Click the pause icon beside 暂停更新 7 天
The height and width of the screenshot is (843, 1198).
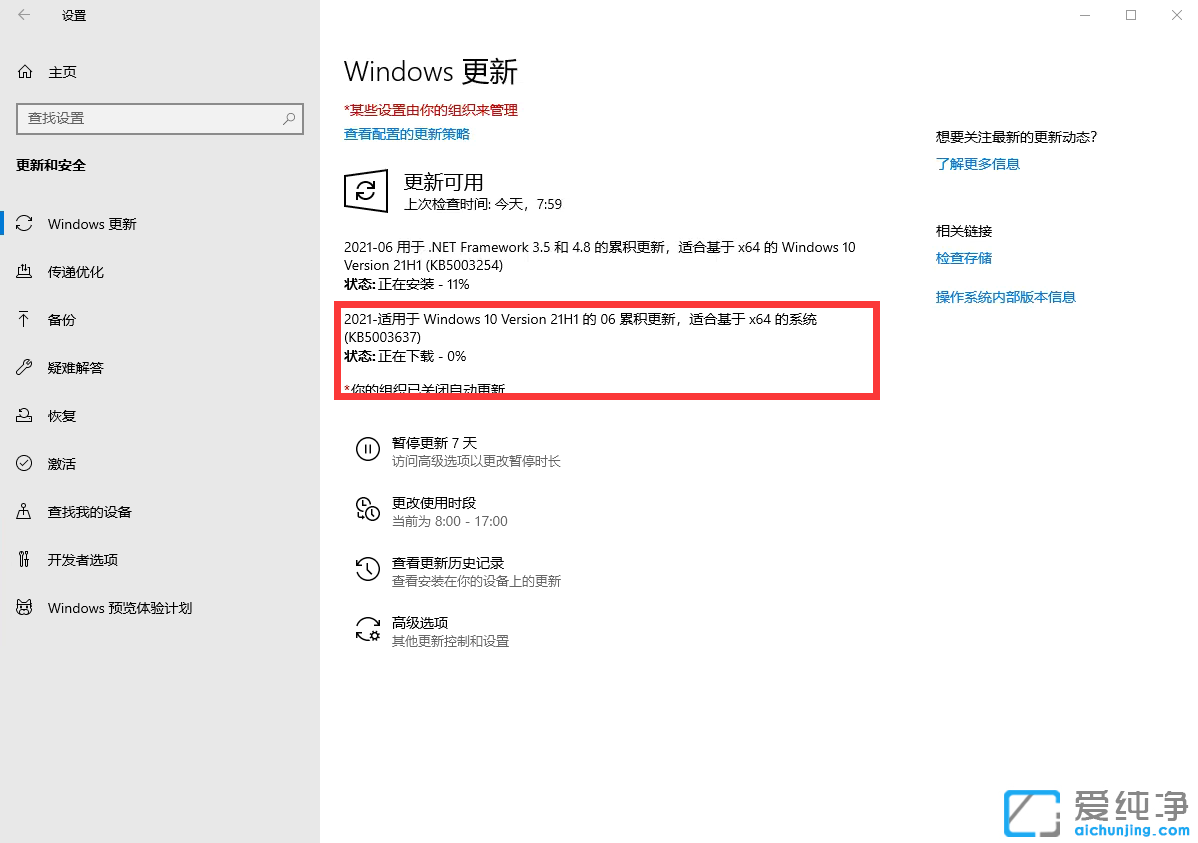(367, 449)
